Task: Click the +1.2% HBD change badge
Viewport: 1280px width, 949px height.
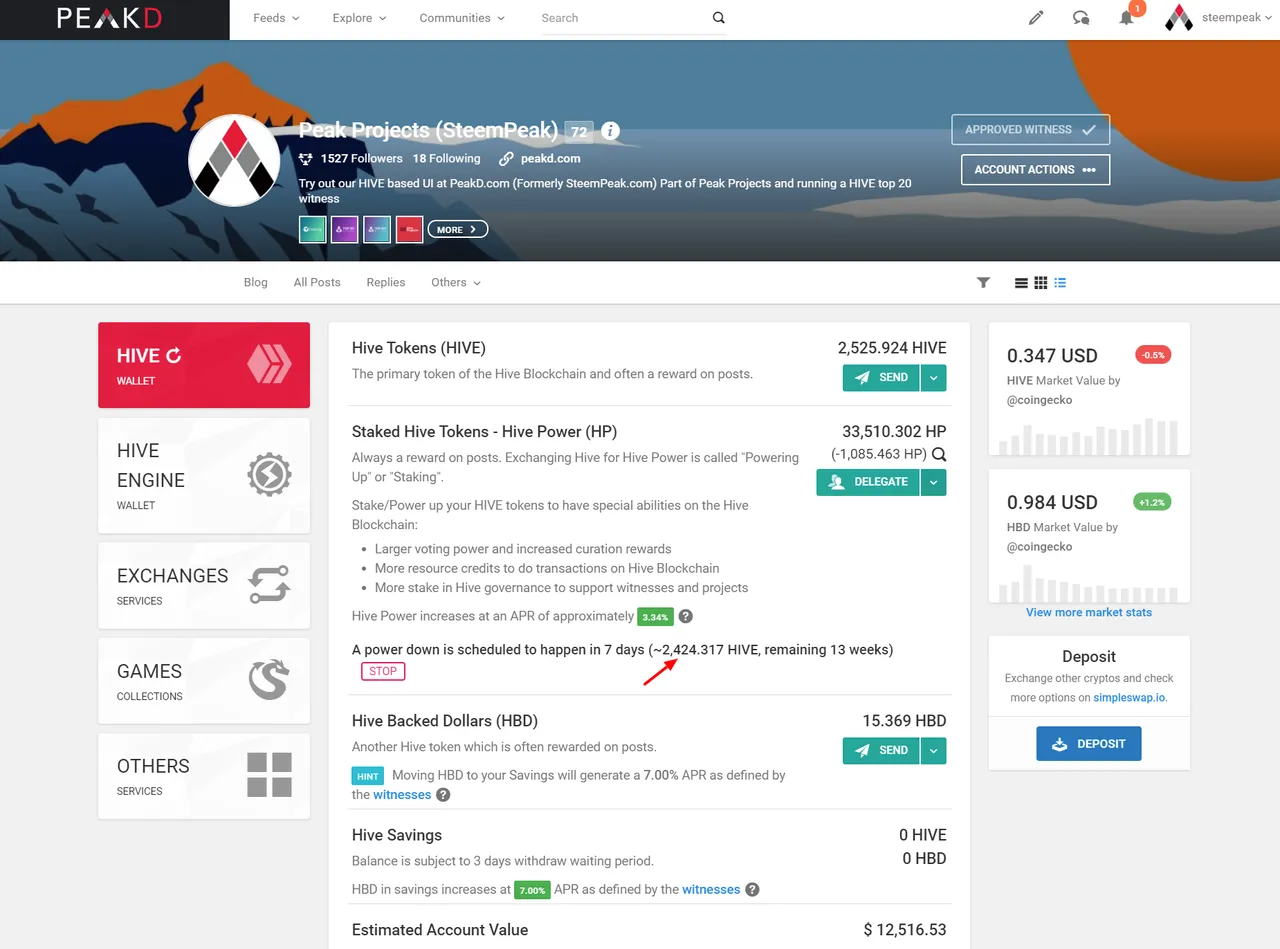Action: [1152, 502]
